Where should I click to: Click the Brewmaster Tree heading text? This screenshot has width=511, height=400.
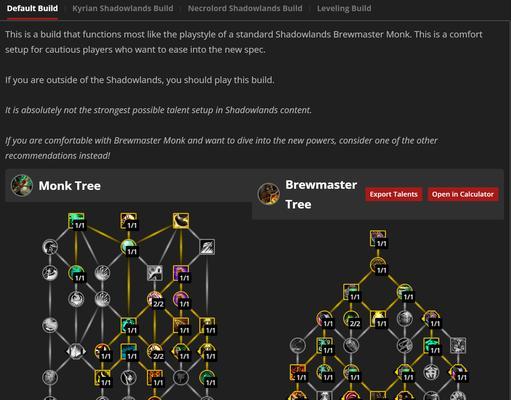(321, 194)
